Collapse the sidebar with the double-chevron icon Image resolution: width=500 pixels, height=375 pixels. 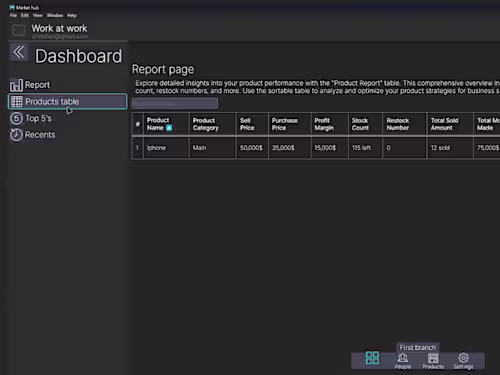click(x=19, y=52)
